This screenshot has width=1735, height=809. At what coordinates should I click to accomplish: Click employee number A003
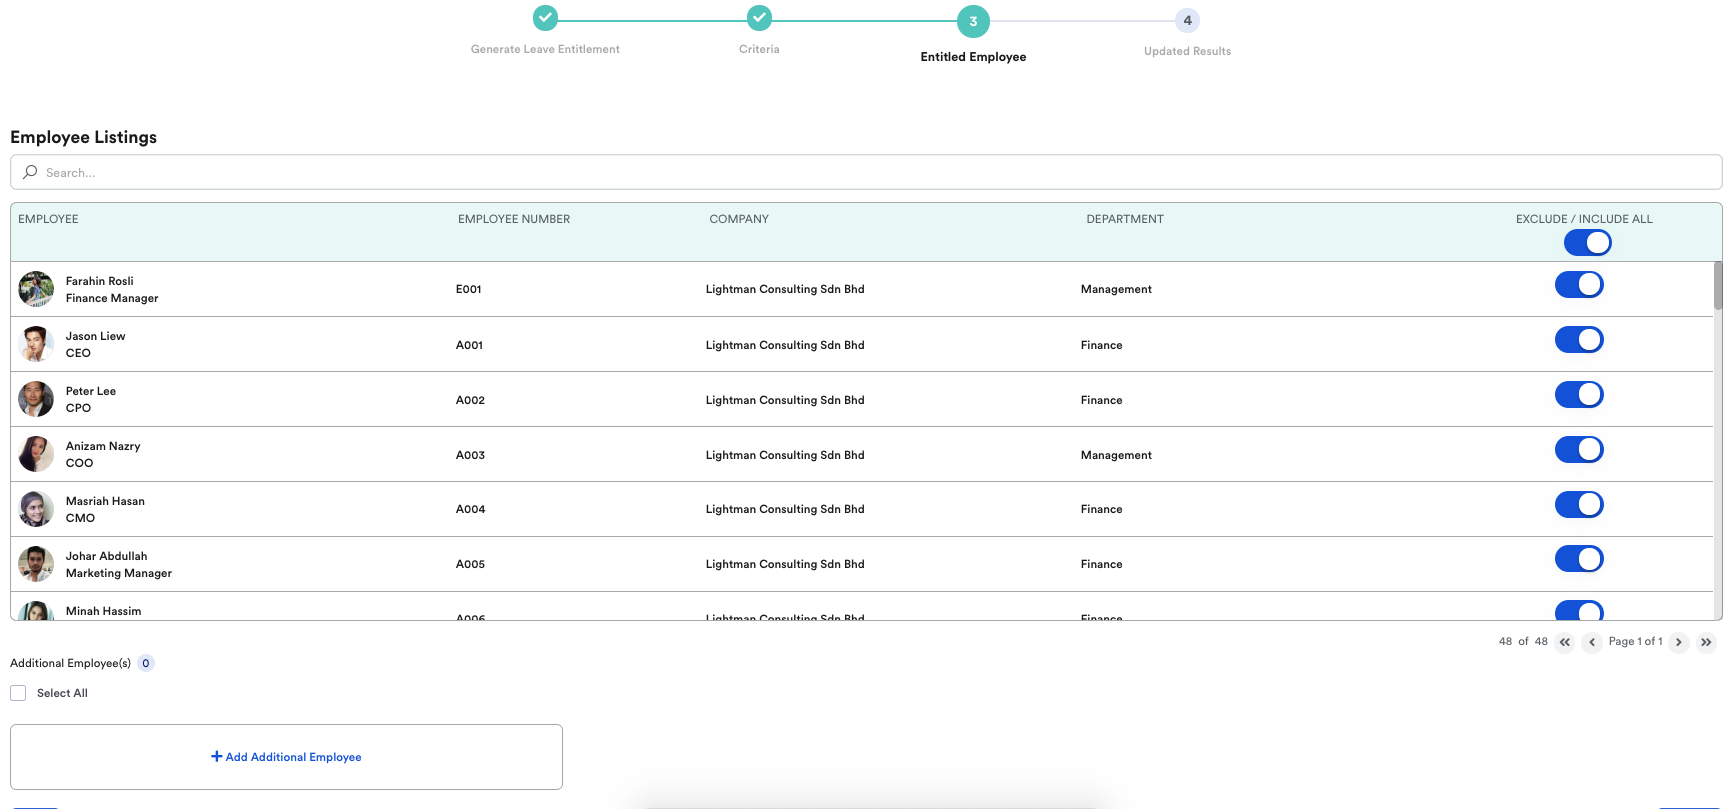tap(470, 455)
